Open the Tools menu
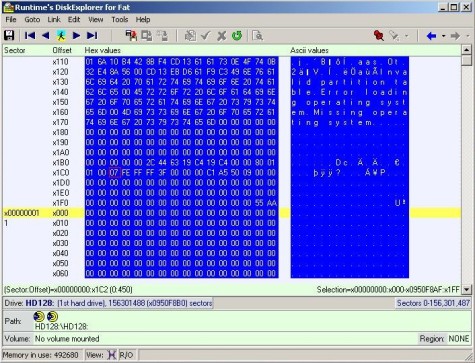Image resolution: width=475 pixels, height=363 pixels. pyautogui.click(x=120, y=20)
